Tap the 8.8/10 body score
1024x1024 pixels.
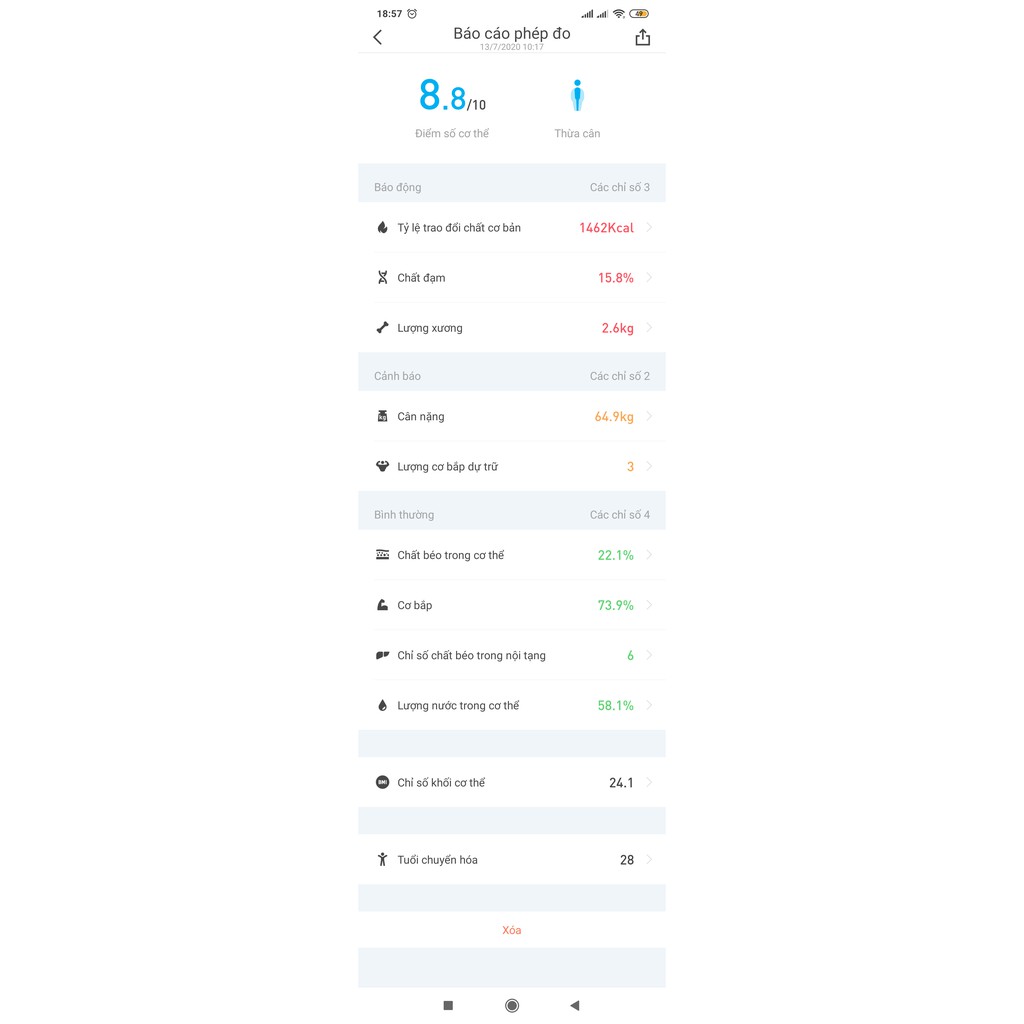pyautogui.click(x=452, y=95)
